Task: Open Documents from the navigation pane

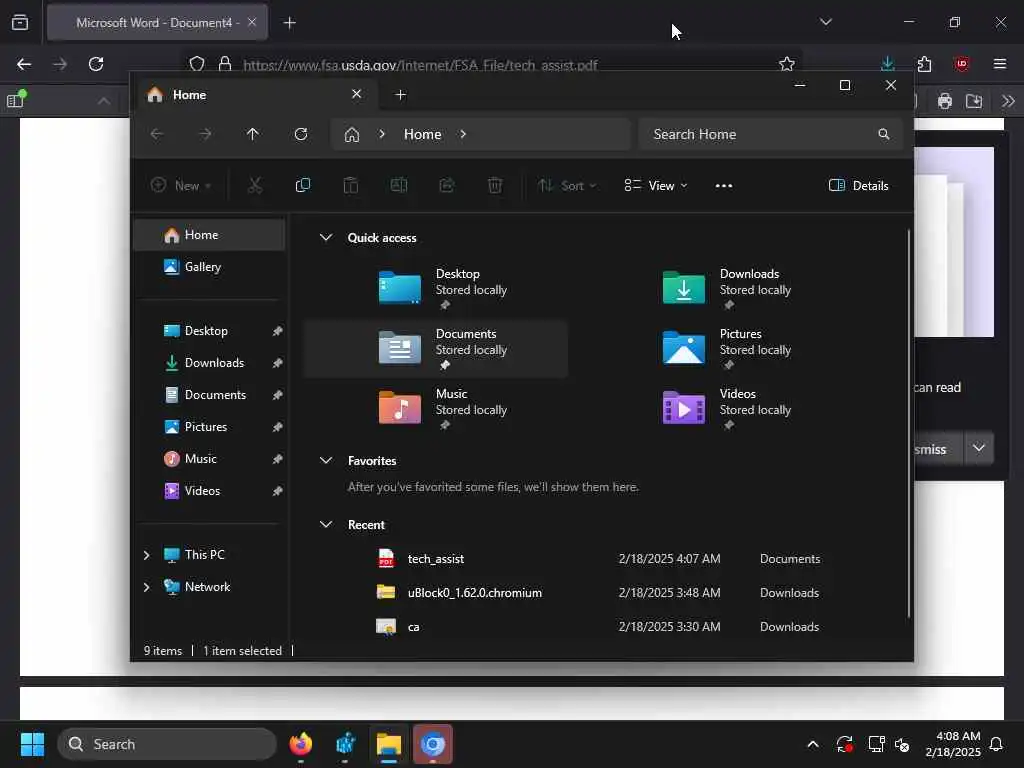Action: 209,394
